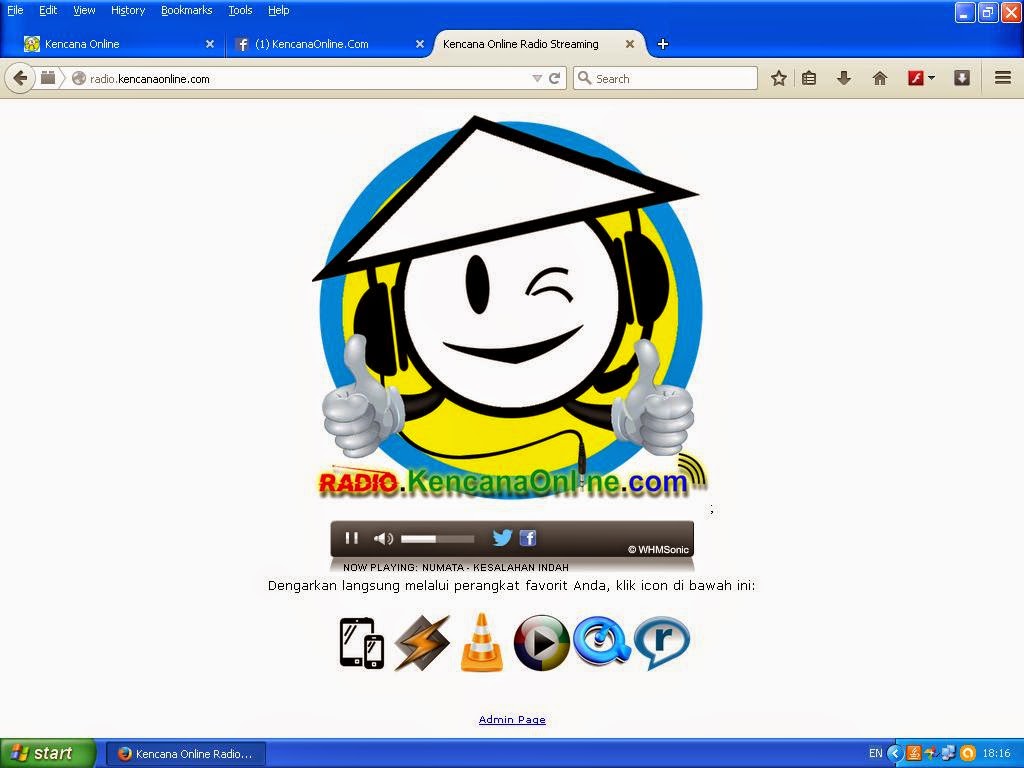
Task: Listen with QuickTime icon
Action: (601, 641)
